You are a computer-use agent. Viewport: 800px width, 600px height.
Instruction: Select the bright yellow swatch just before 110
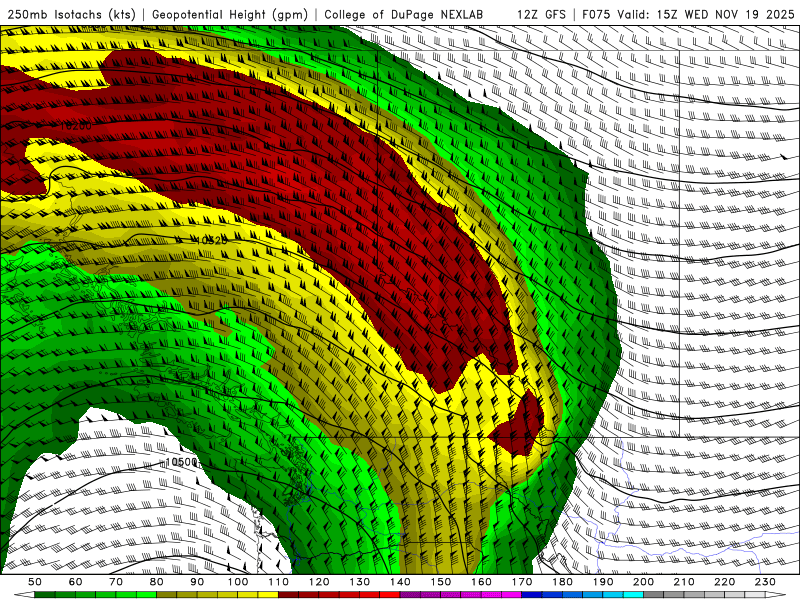[268, 595]
